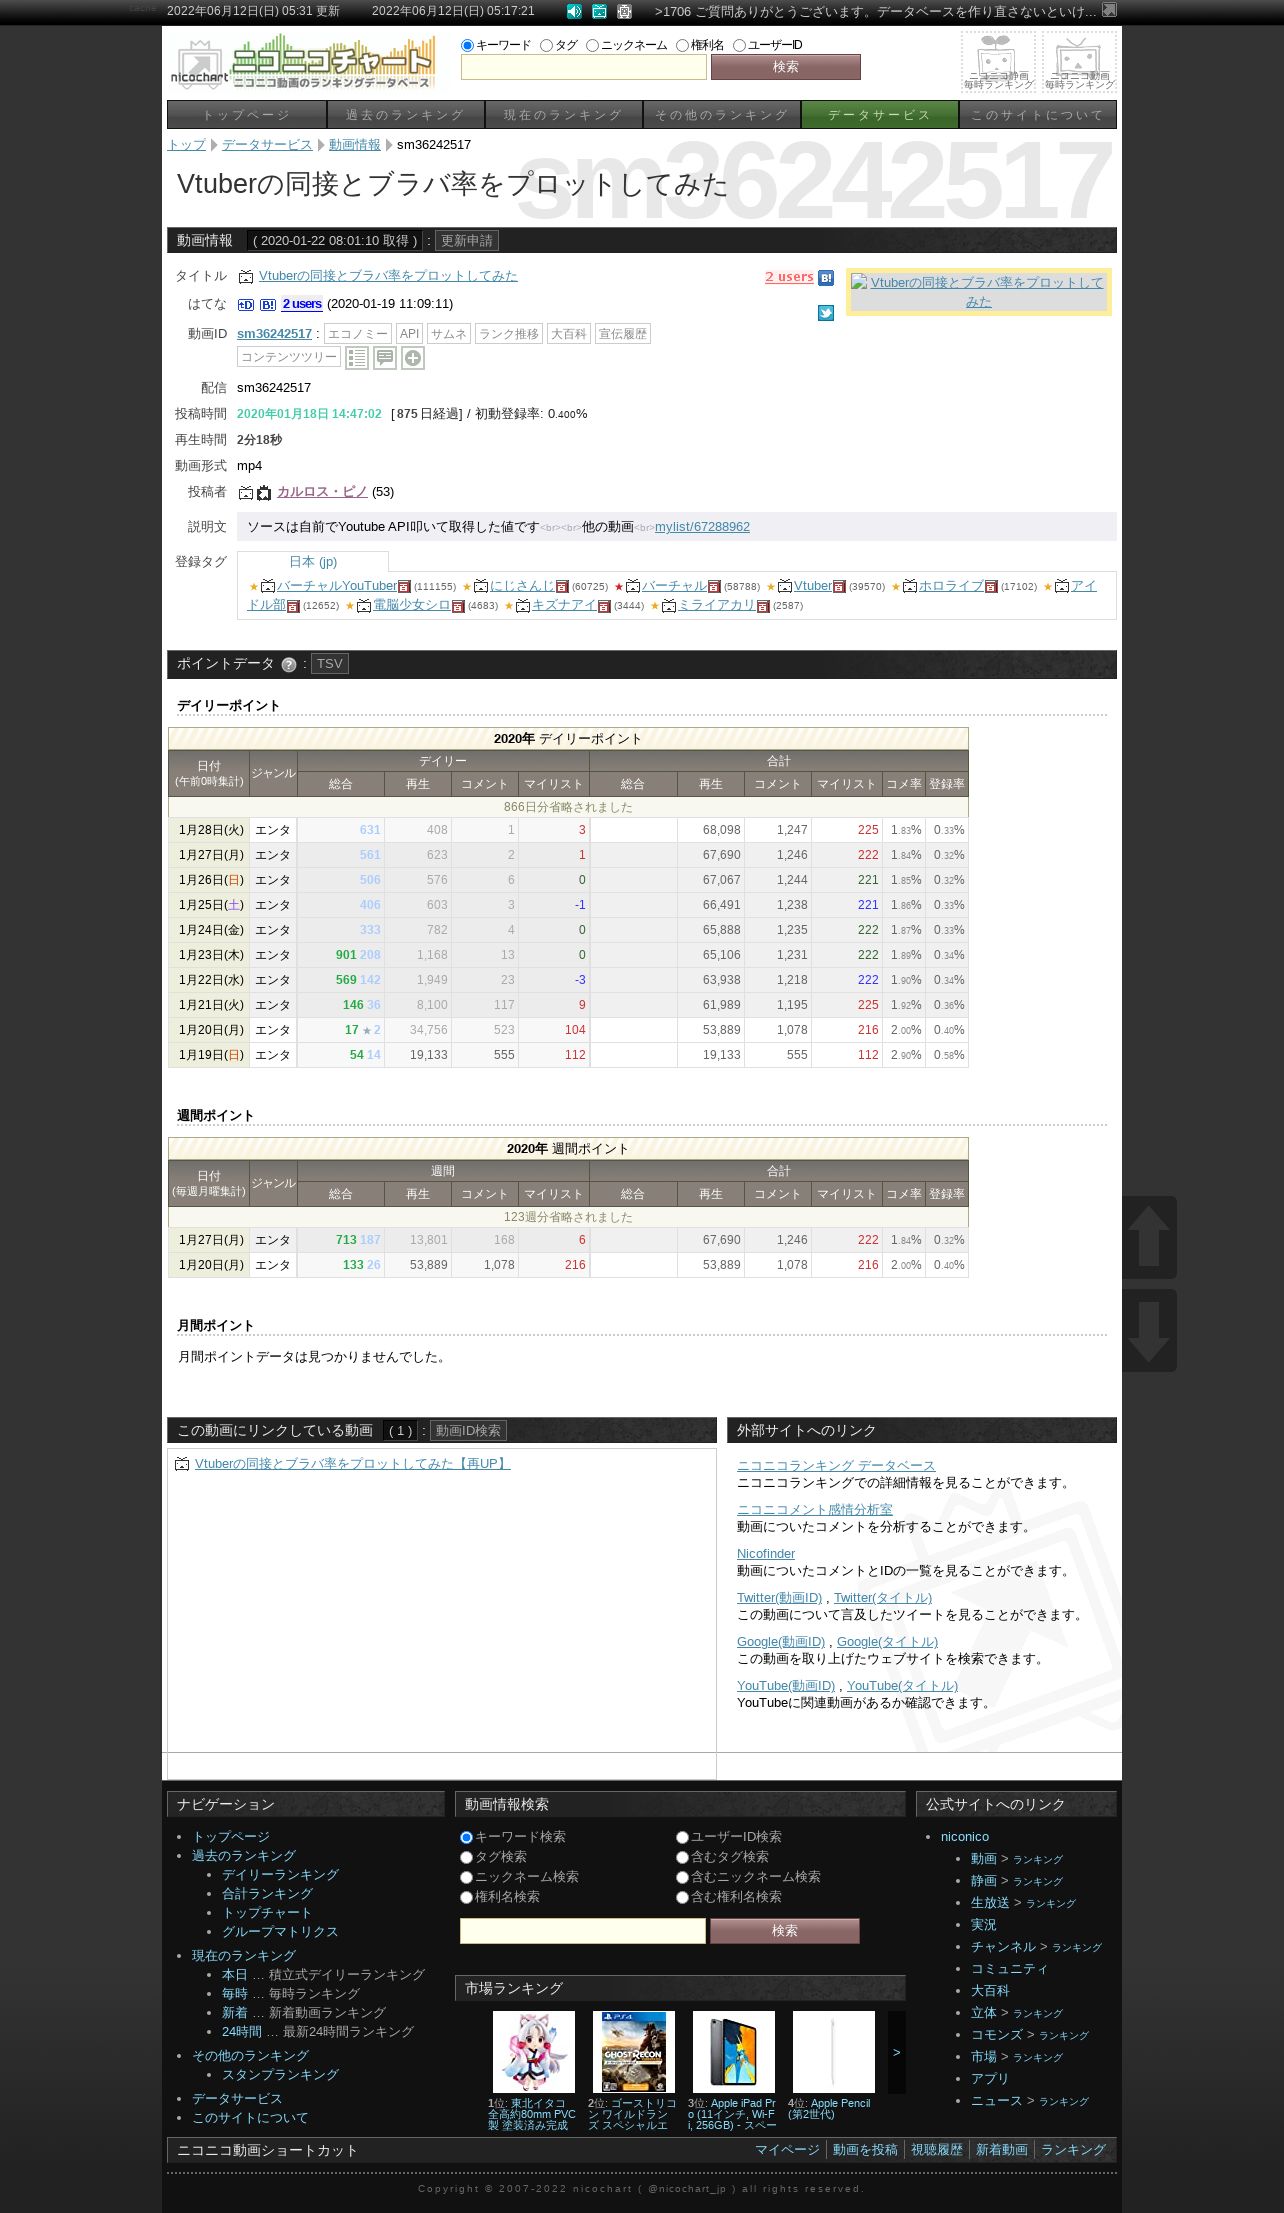Image resolution: width=1284 pixels, height=2213 pixels.
Task: Click the speaker icon in top bar
Action: point(574,11)
